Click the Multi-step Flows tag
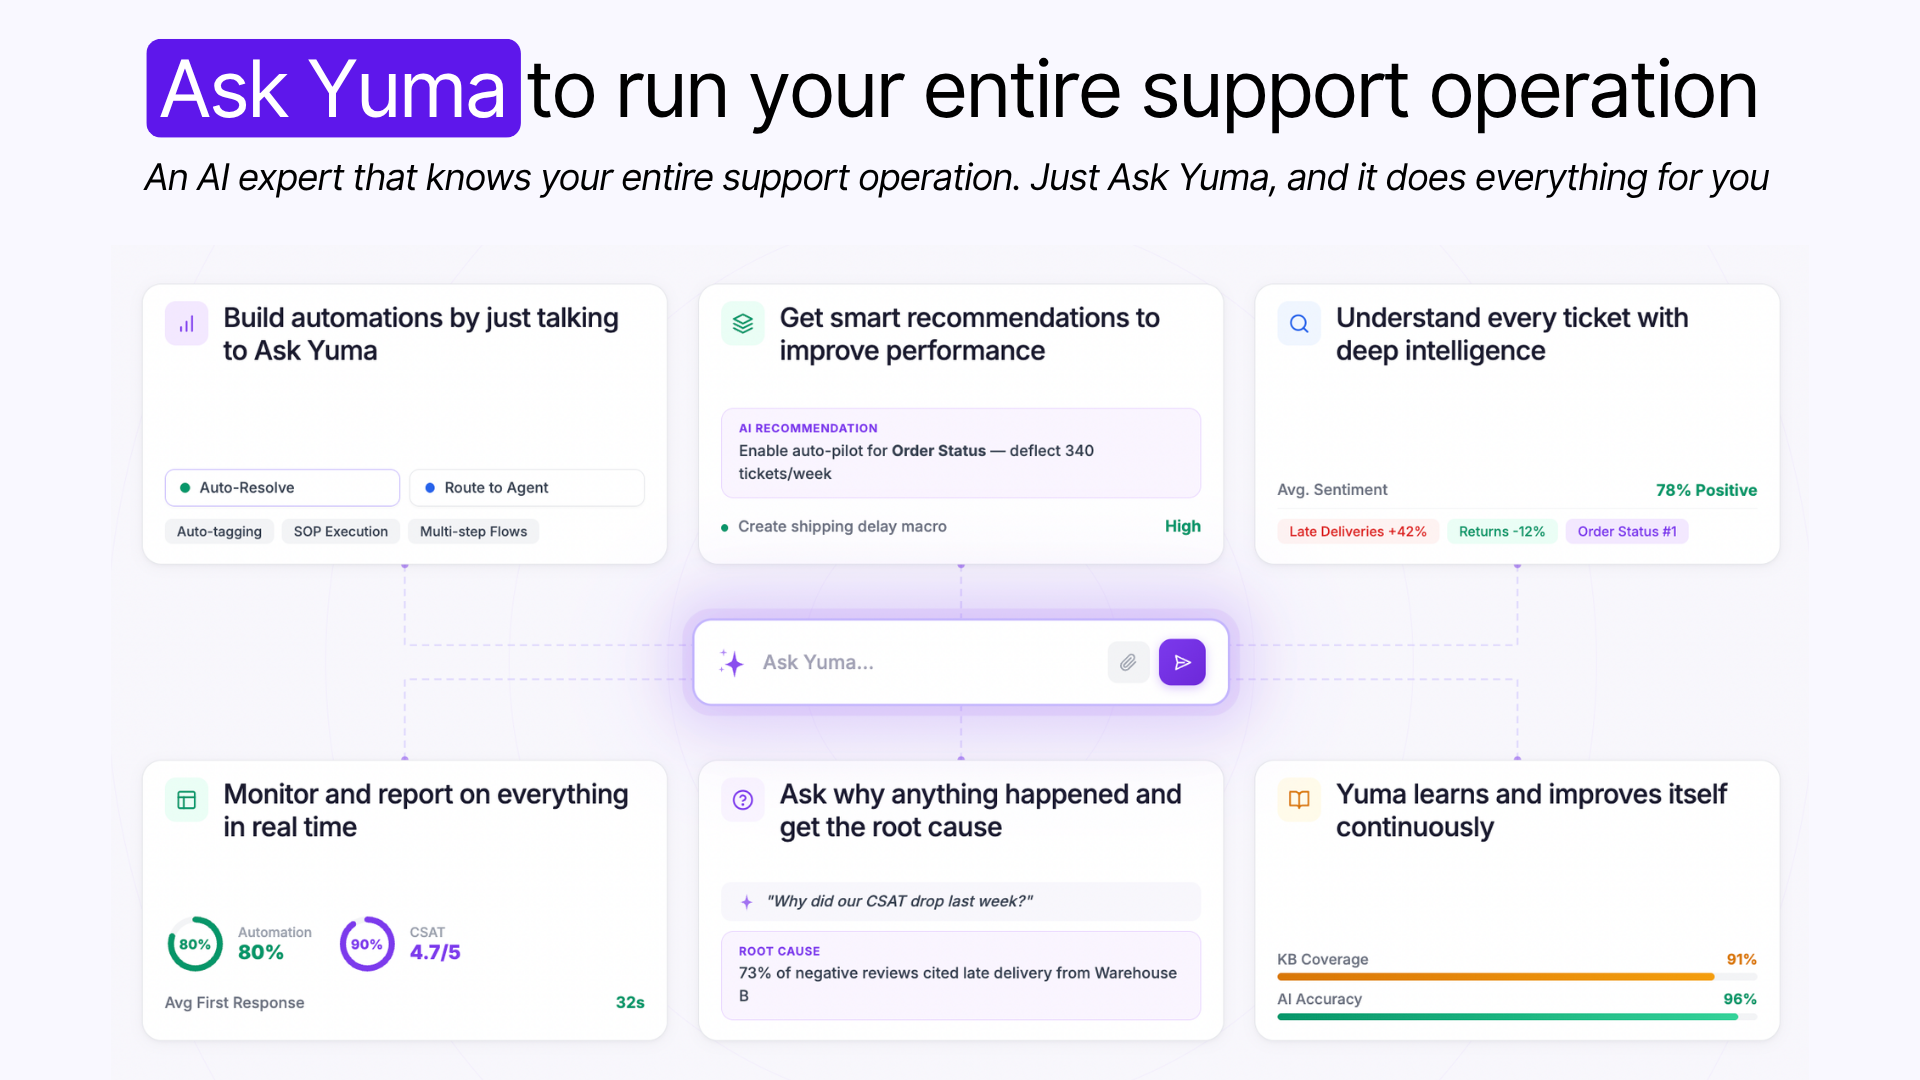 tap(473, 532)
